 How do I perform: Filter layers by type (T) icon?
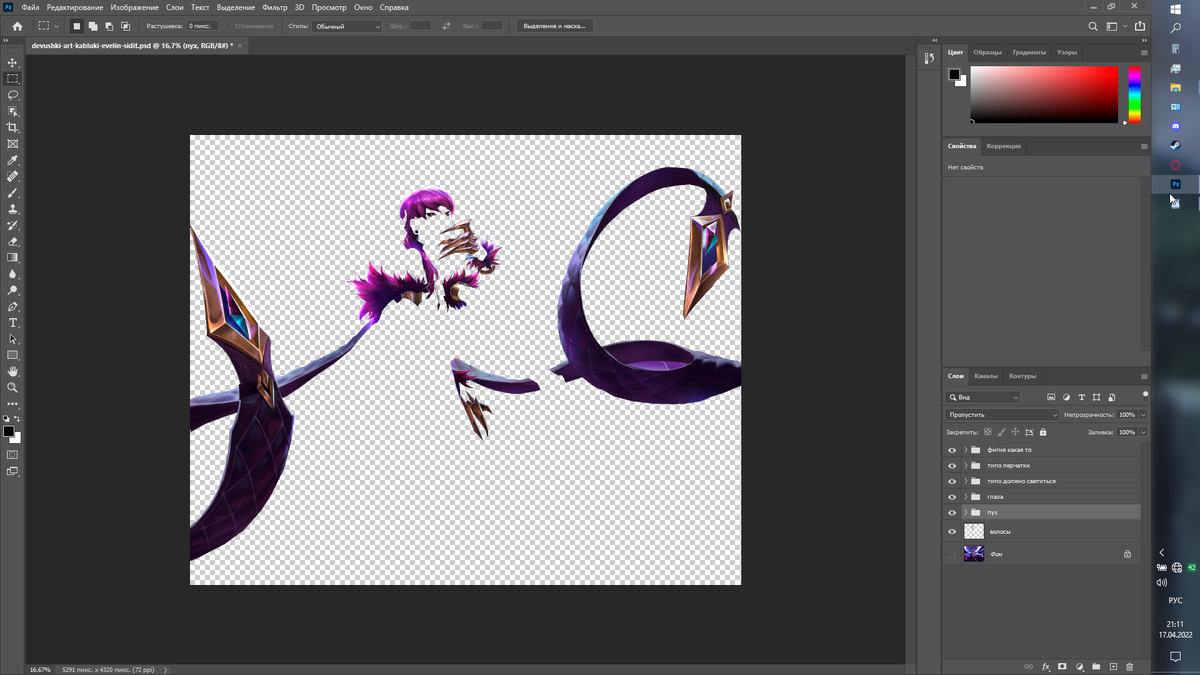[x=1082, y=397]
